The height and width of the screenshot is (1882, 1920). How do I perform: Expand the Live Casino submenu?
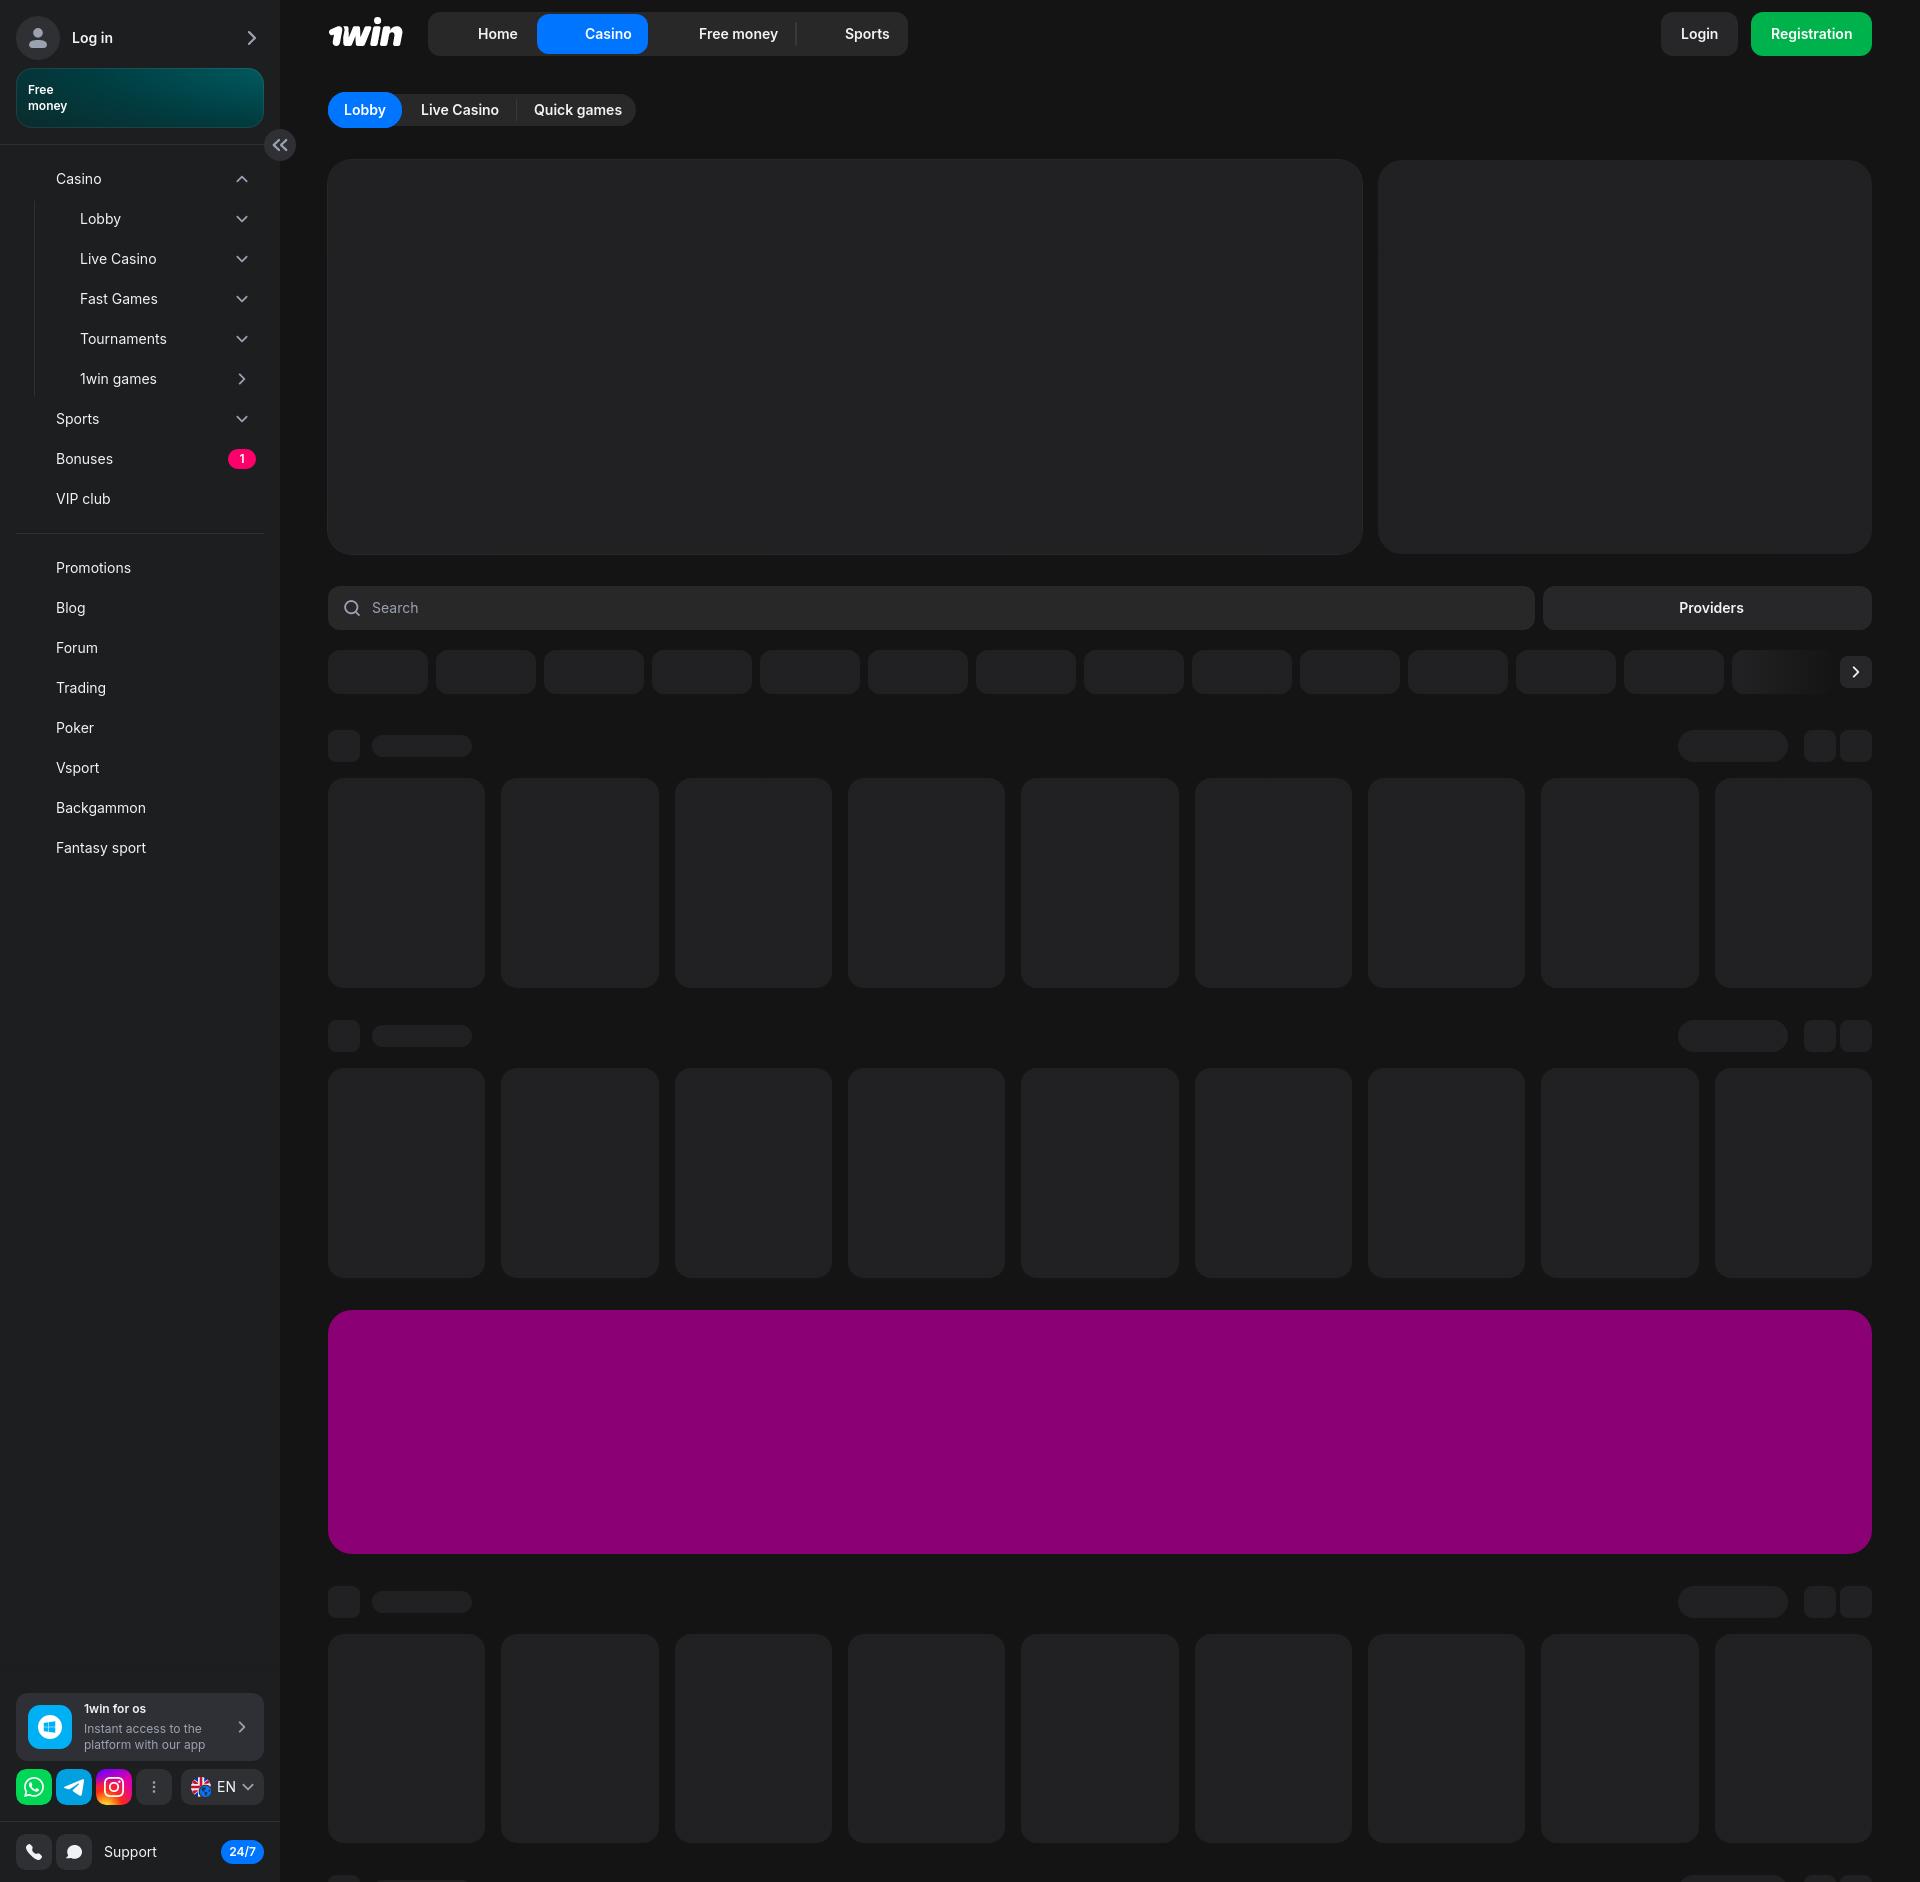(241, 259)
